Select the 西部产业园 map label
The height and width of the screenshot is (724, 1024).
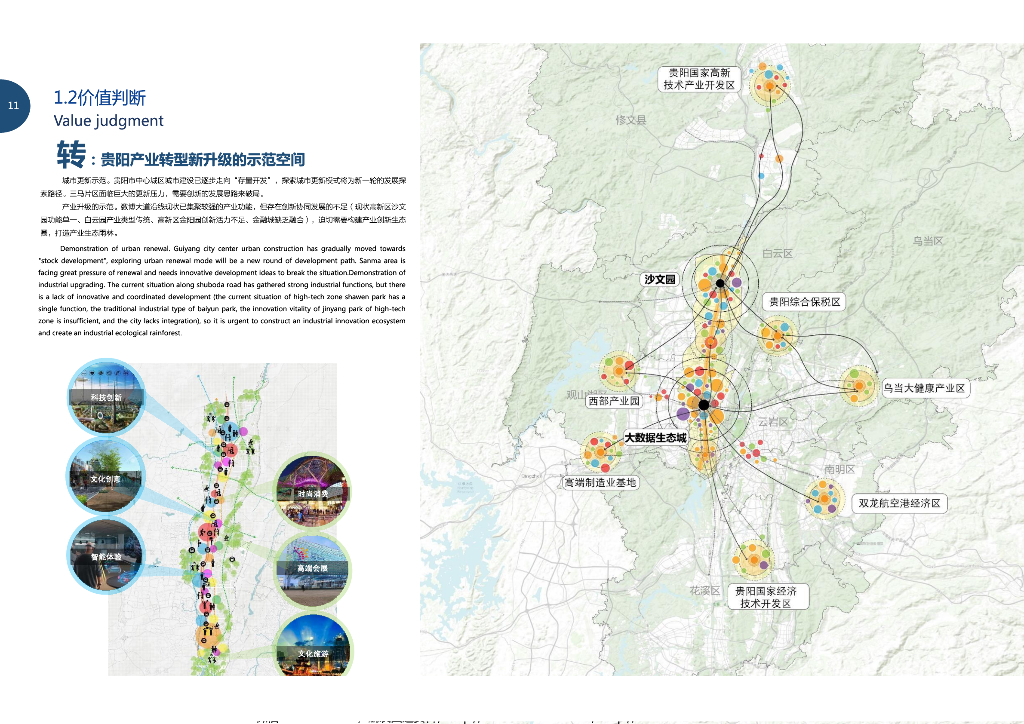pyautogui.click(x=614, y=401)
